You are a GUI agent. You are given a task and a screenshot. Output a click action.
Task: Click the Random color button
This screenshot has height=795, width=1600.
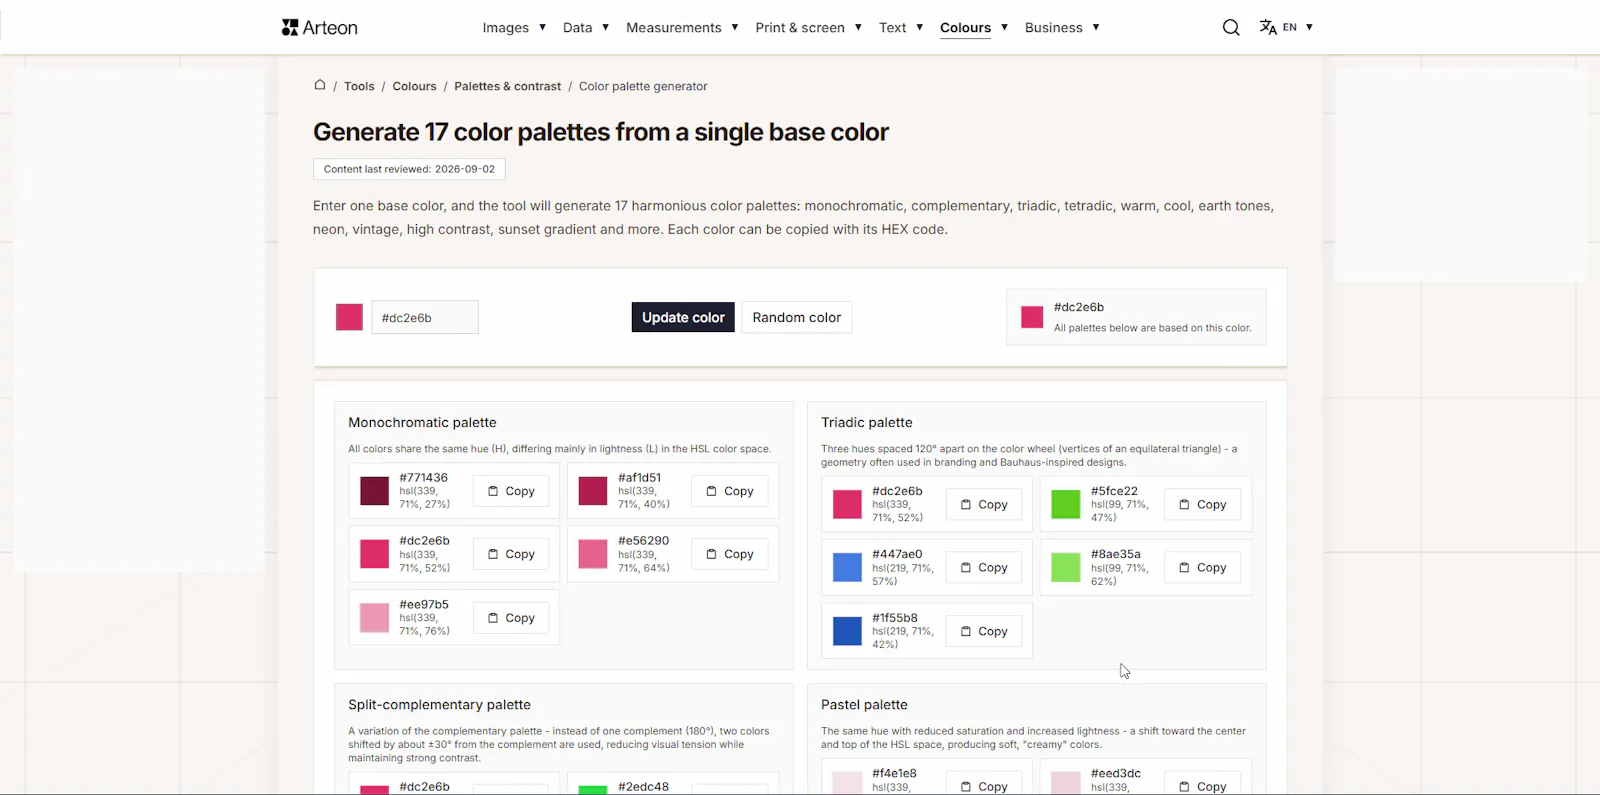tap(797, 317)
